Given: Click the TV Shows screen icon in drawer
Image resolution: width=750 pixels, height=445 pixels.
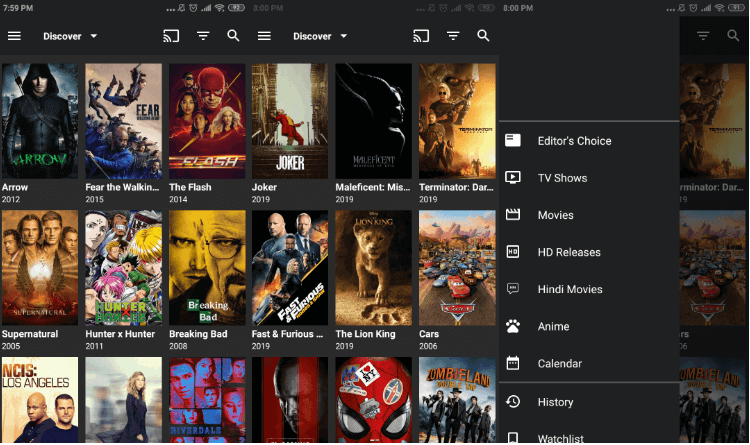Looking at the screenshot, I should pos(513,178).
